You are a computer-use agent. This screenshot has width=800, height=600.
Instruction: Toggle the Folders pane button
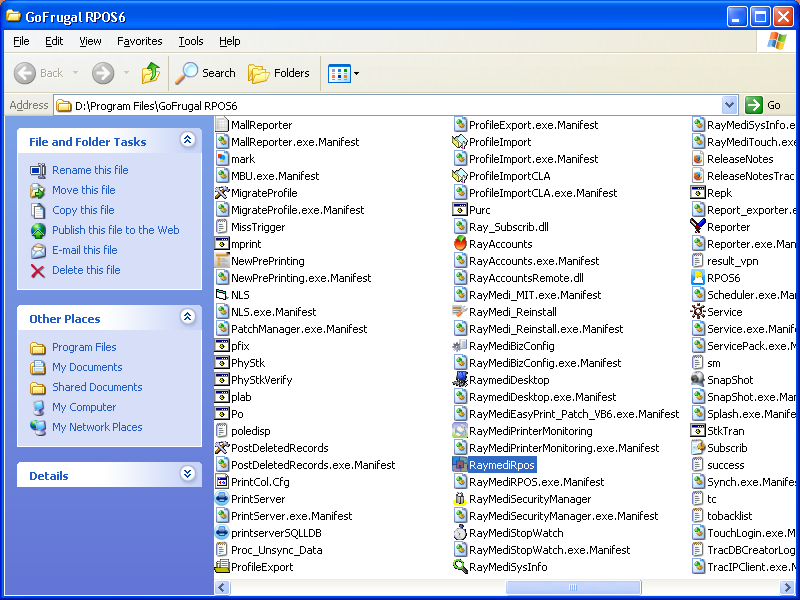[279, 73]
